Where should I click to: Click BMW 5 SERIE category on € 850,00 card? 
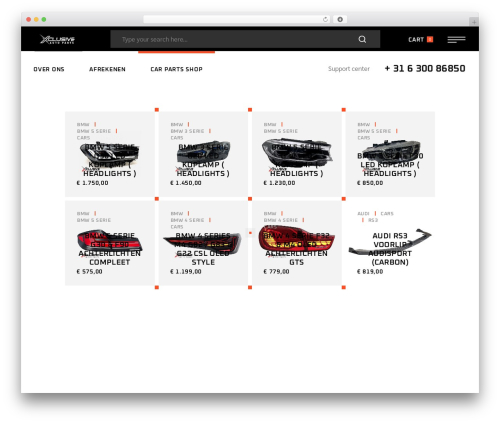374,131
